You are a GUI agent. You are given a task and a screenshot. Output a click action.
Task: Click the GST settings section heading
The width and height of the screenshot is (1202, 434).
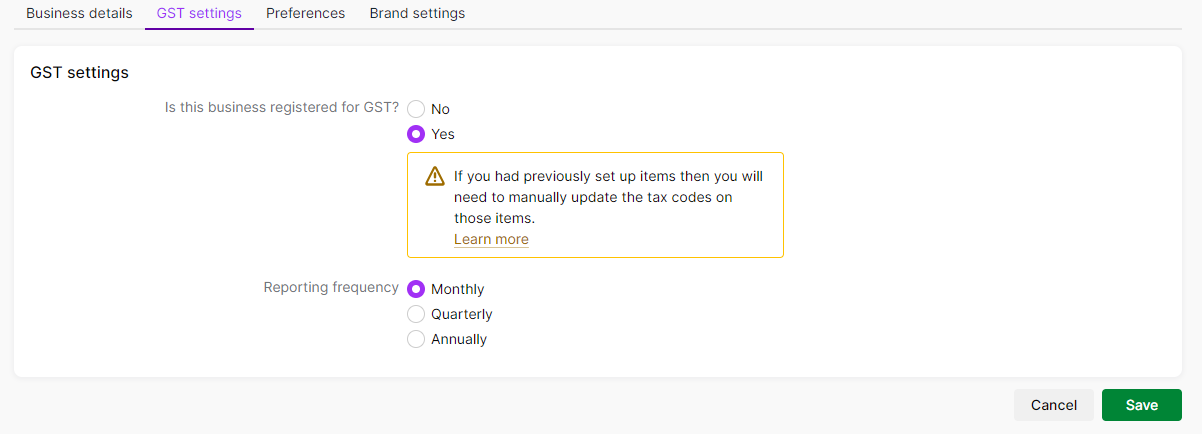tap(80, 72)
